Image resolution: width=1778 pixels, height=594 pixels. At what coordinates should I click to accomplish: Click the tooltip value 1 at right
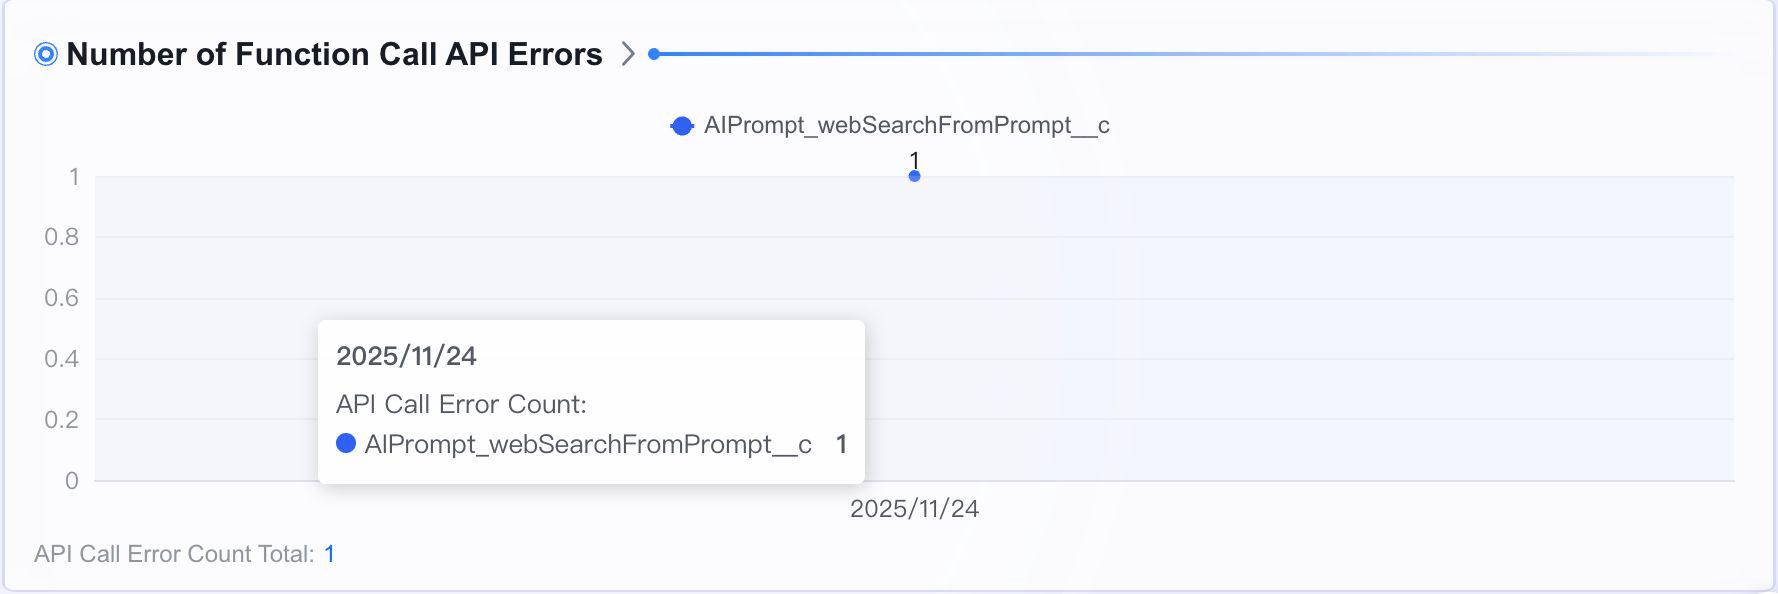(841, 444)
